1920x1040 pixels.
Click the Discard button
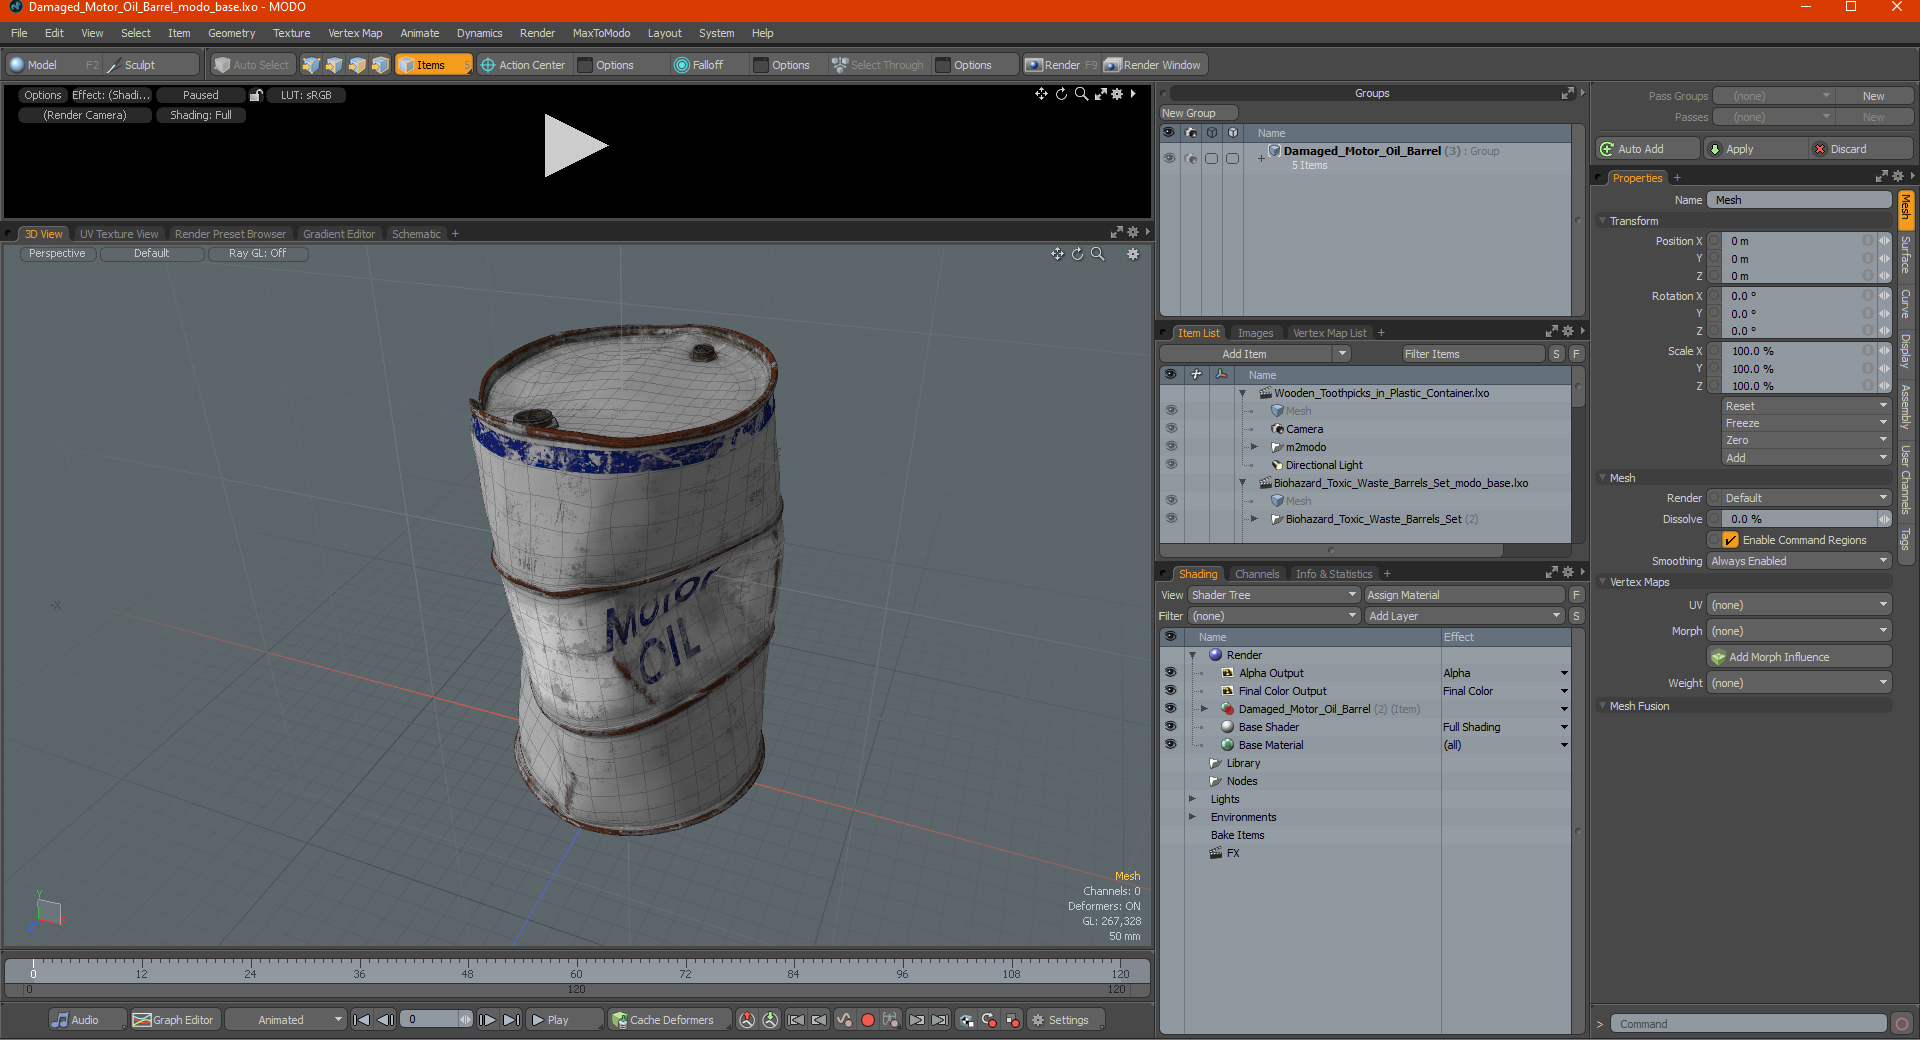click(x=1861, y=149)
